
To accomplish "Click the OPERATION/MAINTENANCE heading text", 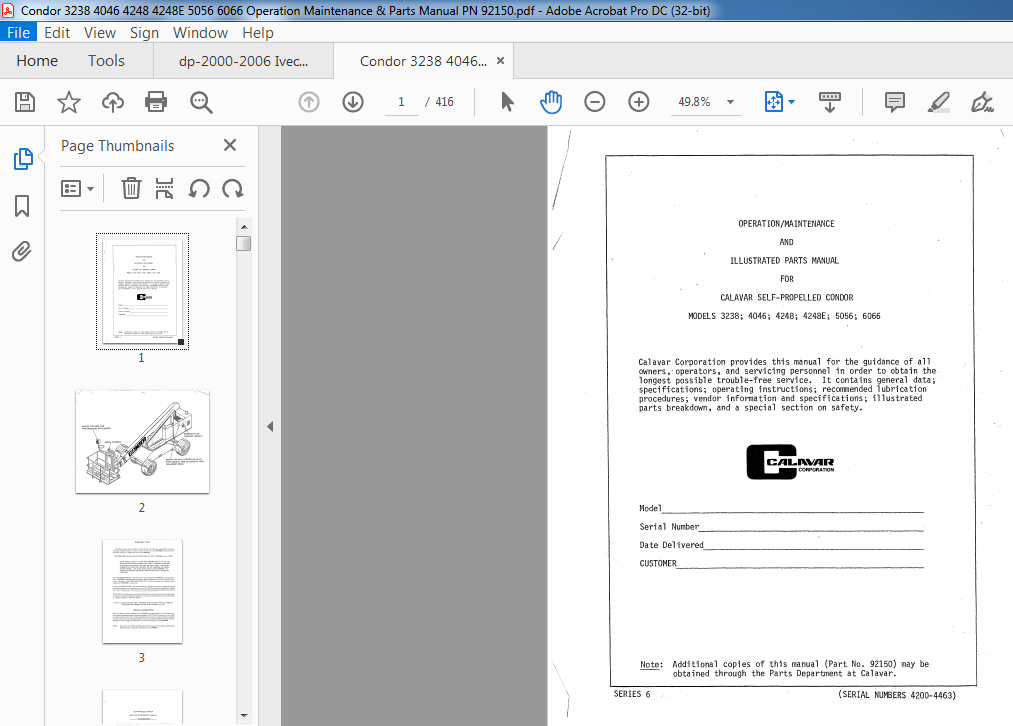I will tap(786, 223).
